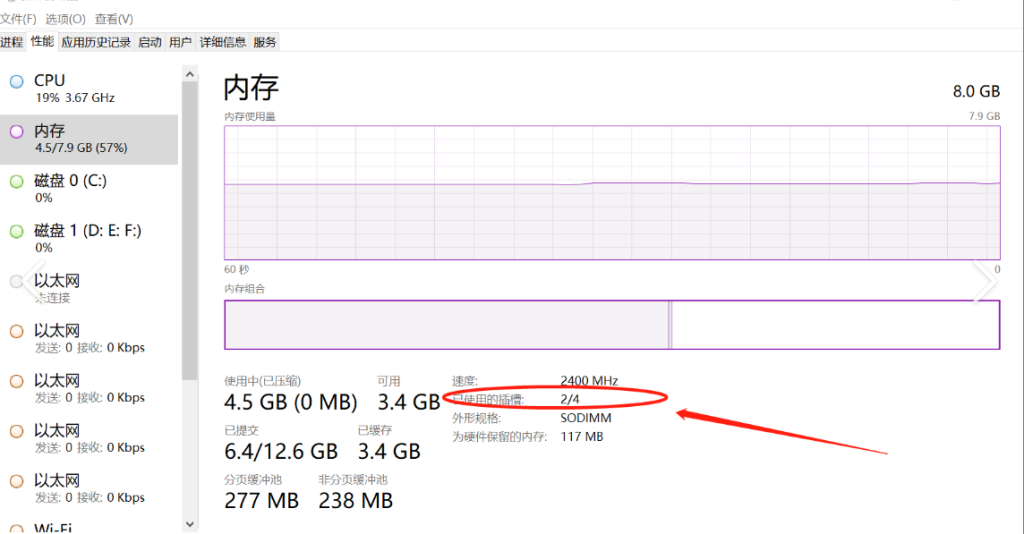Click the green 磁盘 1 (D: E: F:) icon

tap(16, 232)
